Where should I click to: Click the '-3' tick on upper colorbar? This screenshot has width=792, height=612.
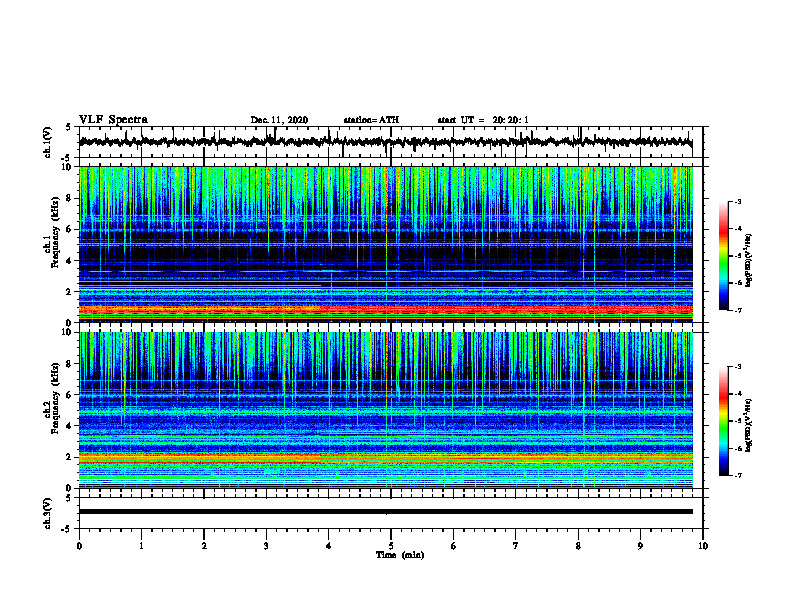click(x=738, y=201)
